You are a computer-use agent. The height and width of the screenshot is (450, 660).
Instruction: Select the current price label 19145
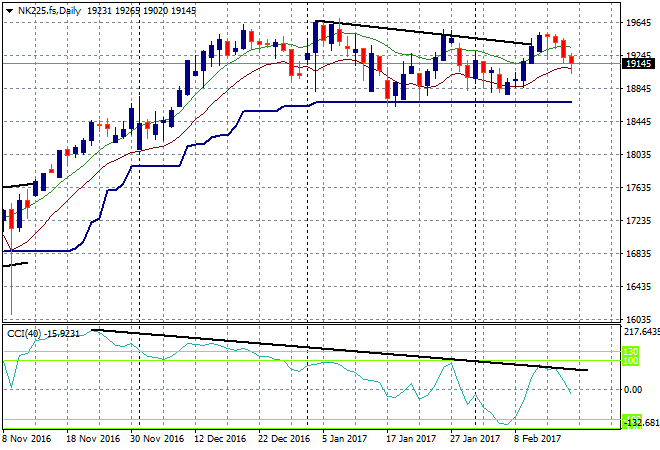[639, 64]
